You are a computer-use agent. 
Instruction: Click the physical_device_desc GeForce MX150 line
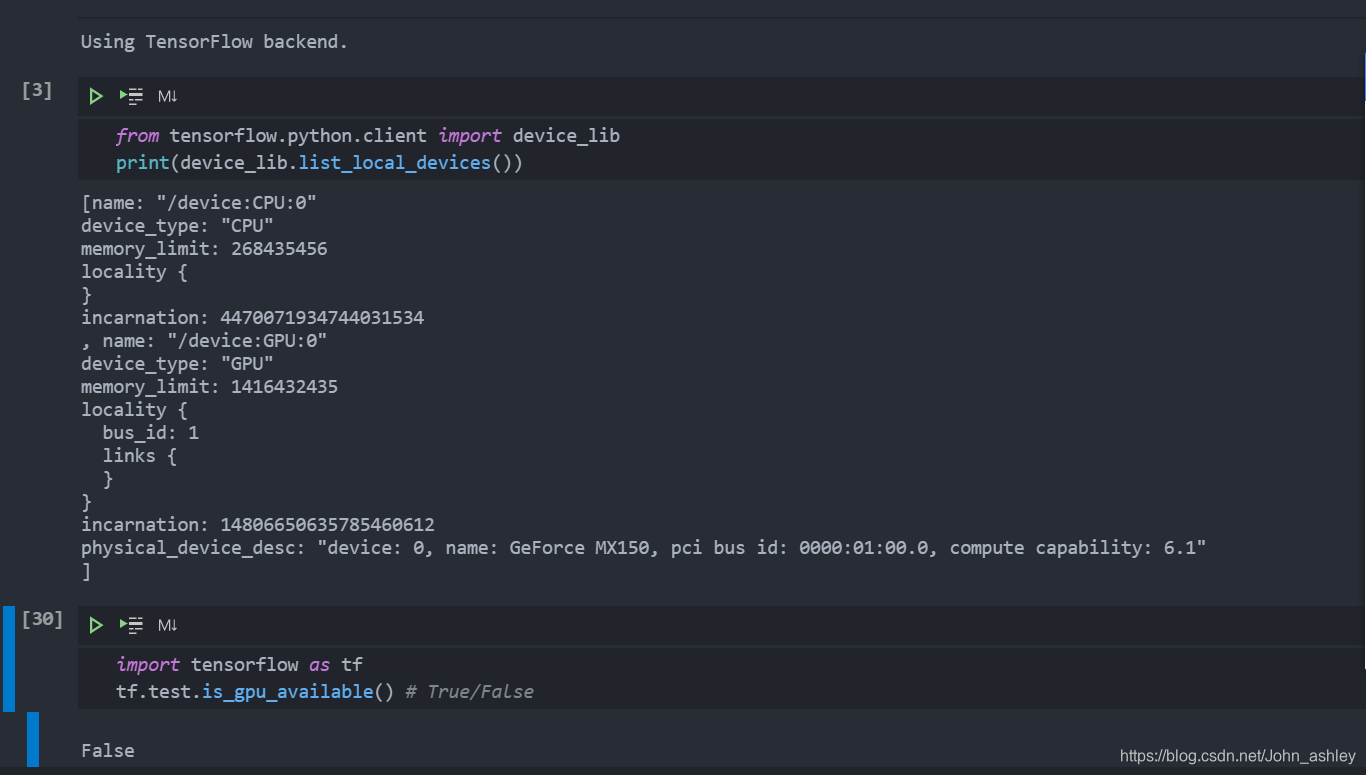coord(644,547)
